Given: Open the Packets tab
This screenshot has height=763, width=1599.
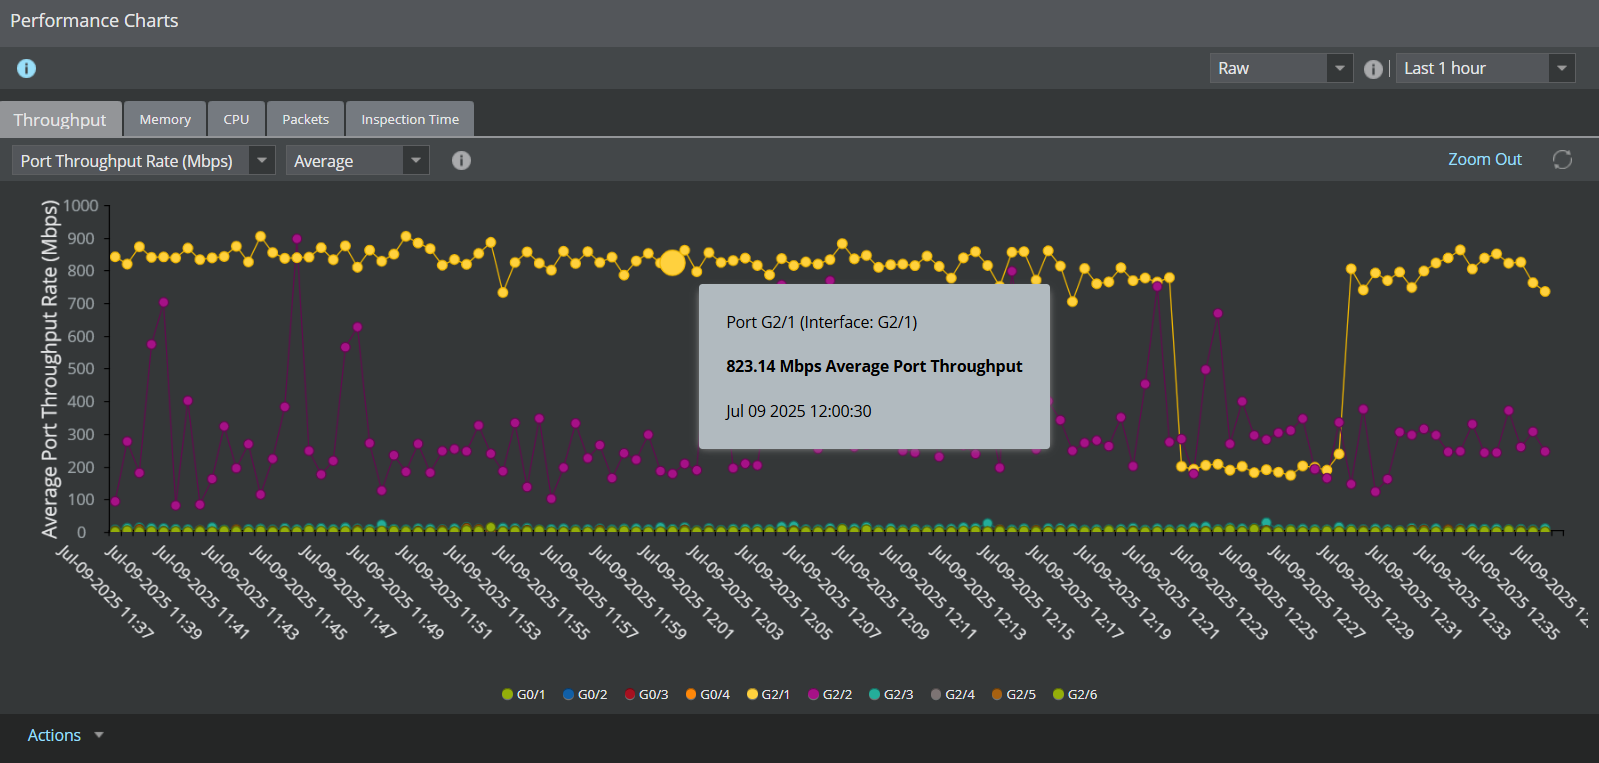Looking at the screenshot, I should pos(305,119).
